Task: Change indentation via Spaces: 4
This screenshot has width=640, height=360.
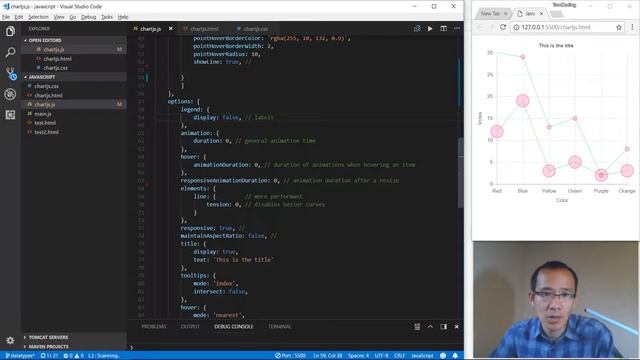Action: click(358, 356)
